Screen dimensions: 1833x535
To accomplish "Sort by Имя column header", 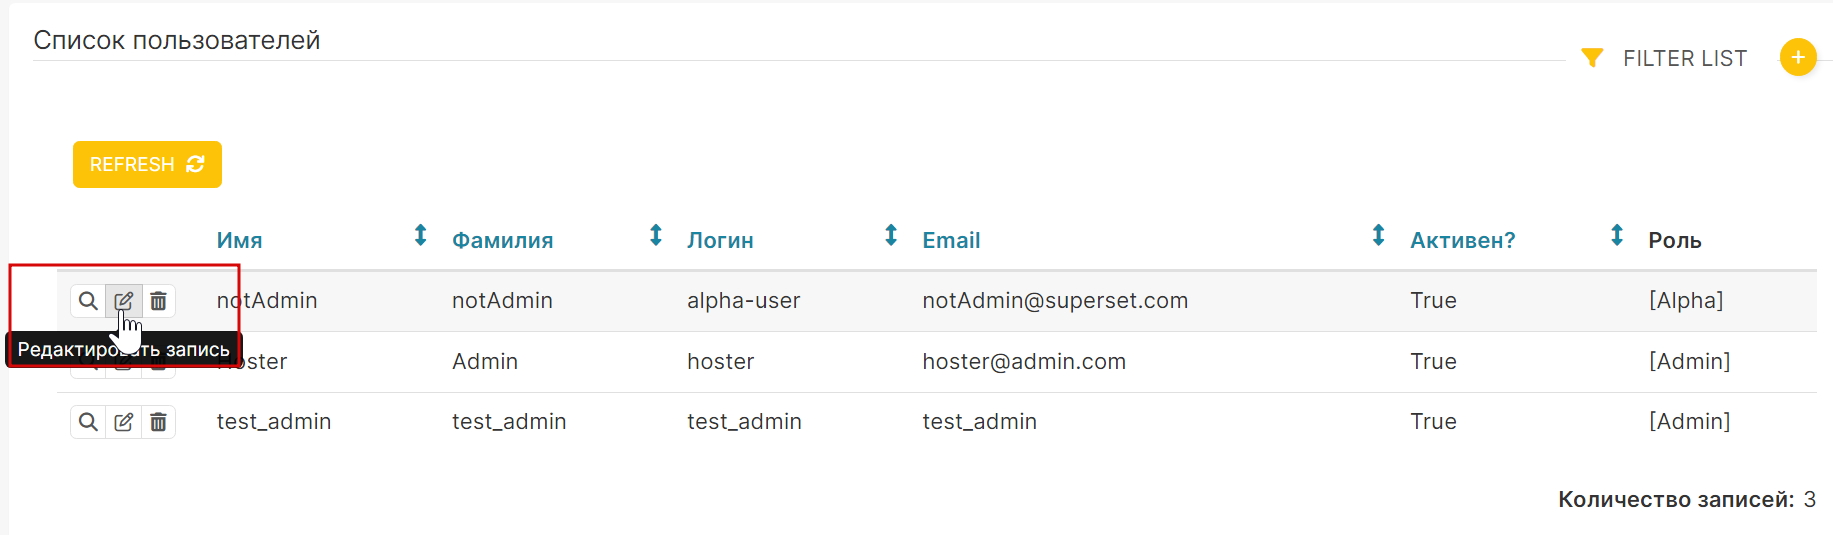I will pyautogui.click(x=240, y=240).
